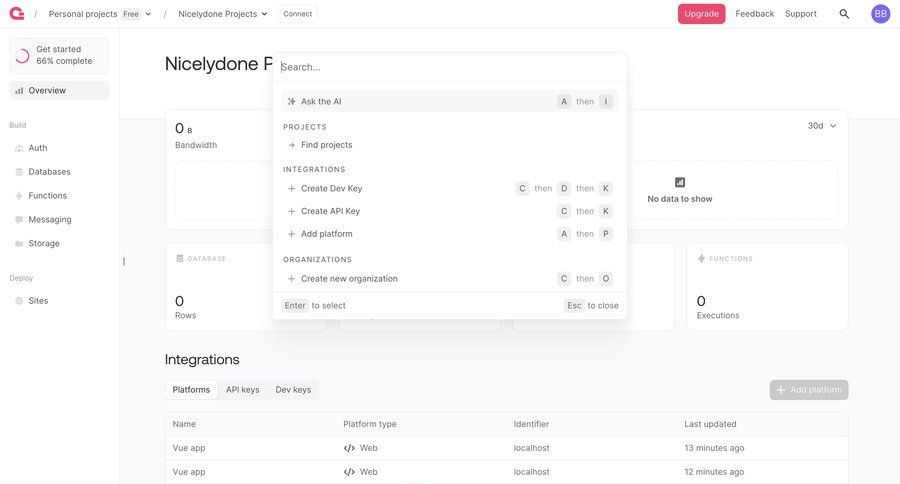Screen dimensions: 900x484
Task: Select Create API Key command
Action: (x=449, y=211)
